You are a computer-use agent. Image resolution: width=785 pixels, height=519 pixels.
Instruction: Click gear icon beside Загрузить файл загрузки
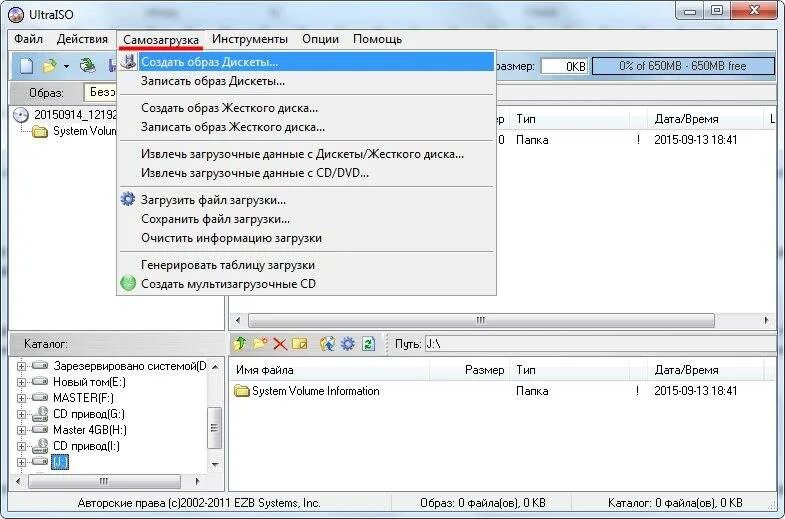point(128,199)
